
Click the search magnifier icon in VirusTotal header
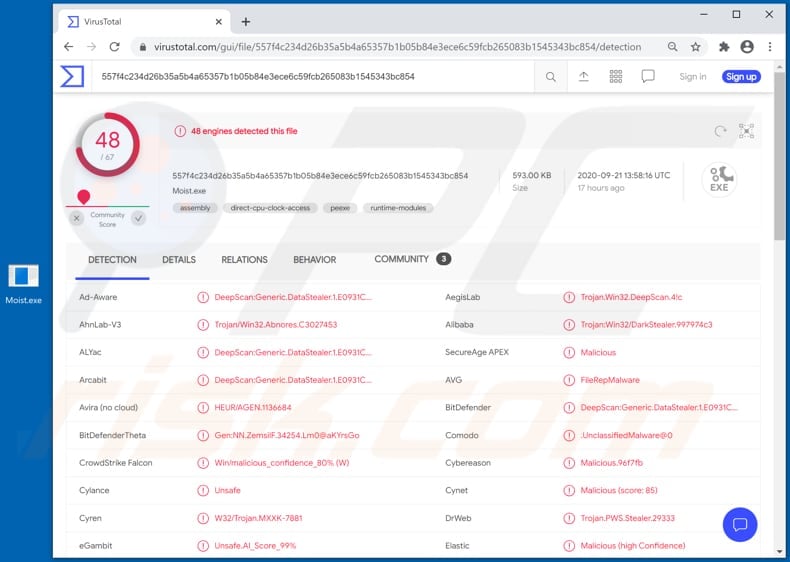tap(551, 77)
